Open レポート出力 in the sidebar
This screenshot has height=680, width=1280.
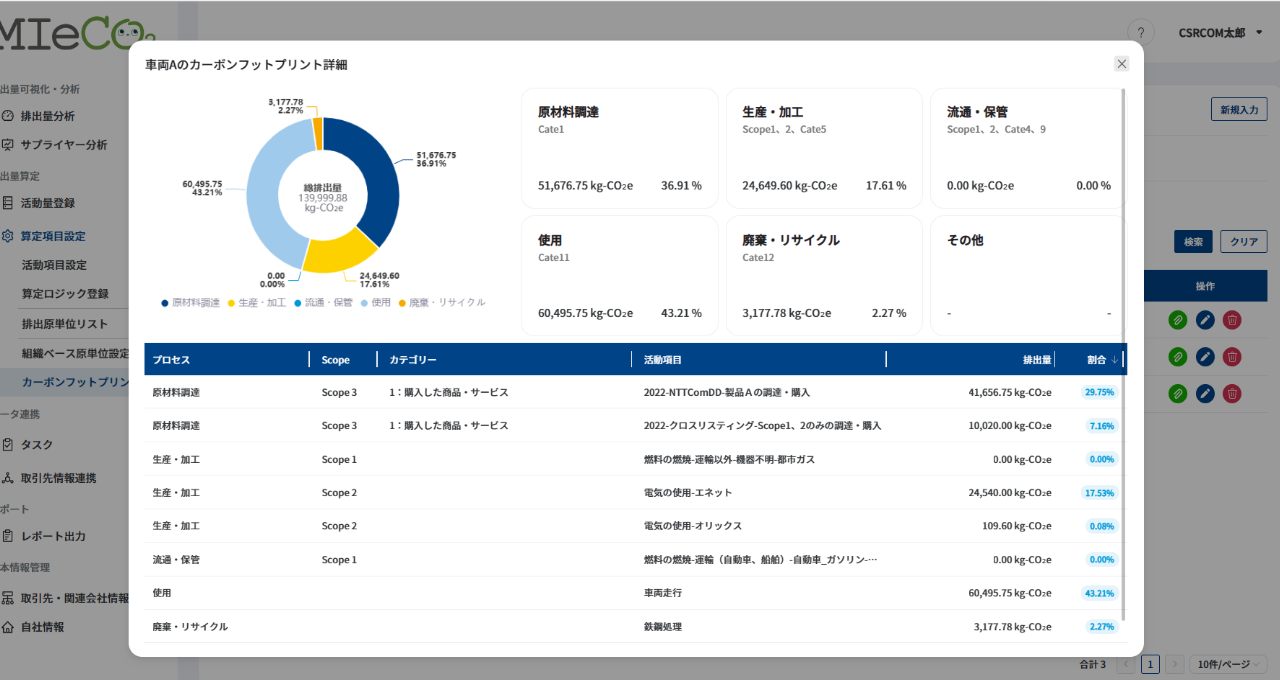(x=53, y=536)
